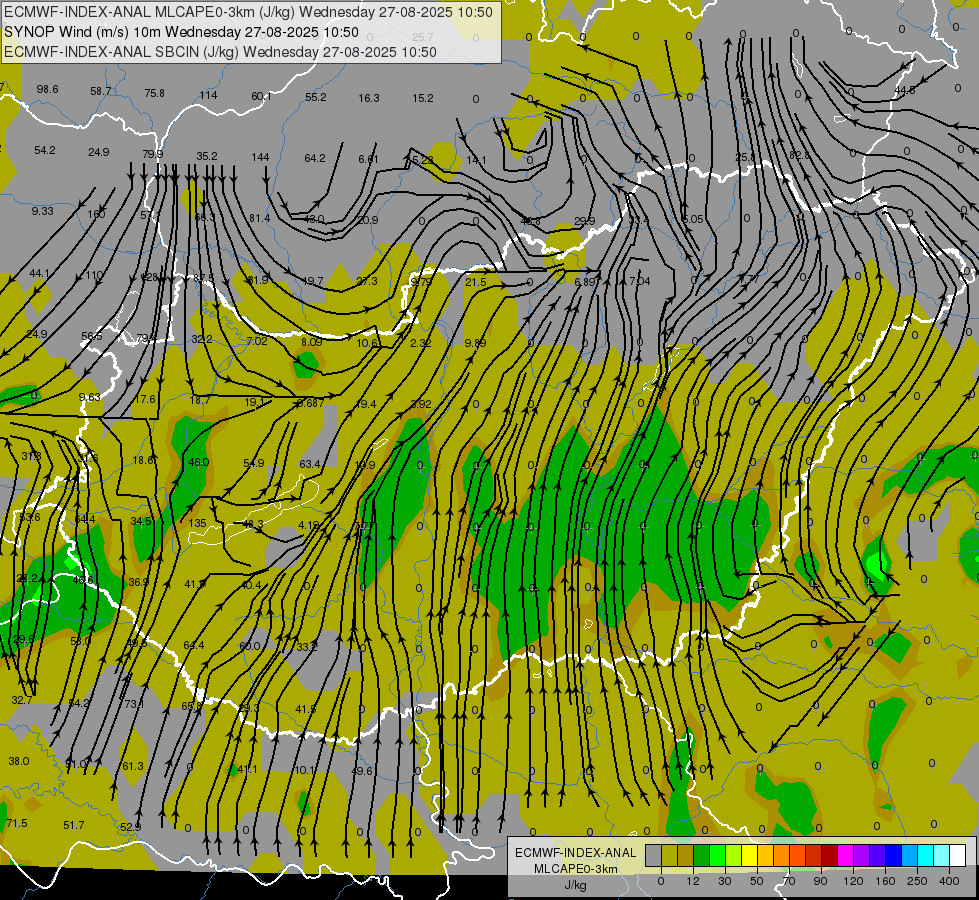Viewport: 979px width, 900px height.
Task: Select the pure blue legend swatch
Action: click(x=894, y=856)
